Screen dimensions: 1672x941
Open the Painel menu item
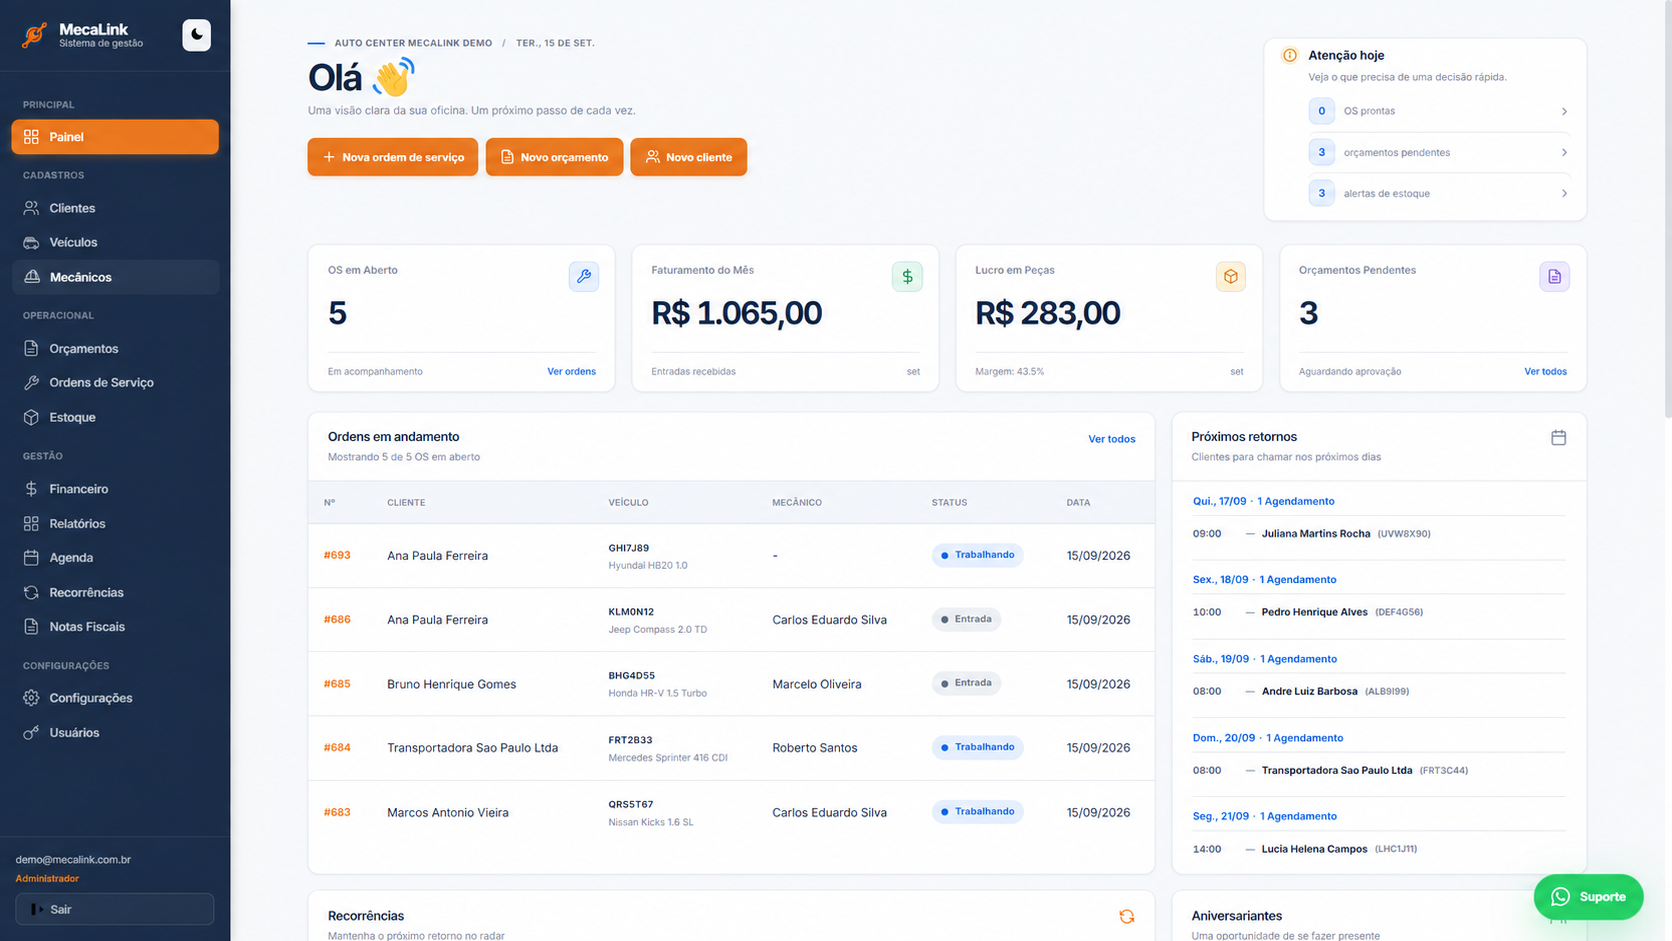(x=115, y=137)
